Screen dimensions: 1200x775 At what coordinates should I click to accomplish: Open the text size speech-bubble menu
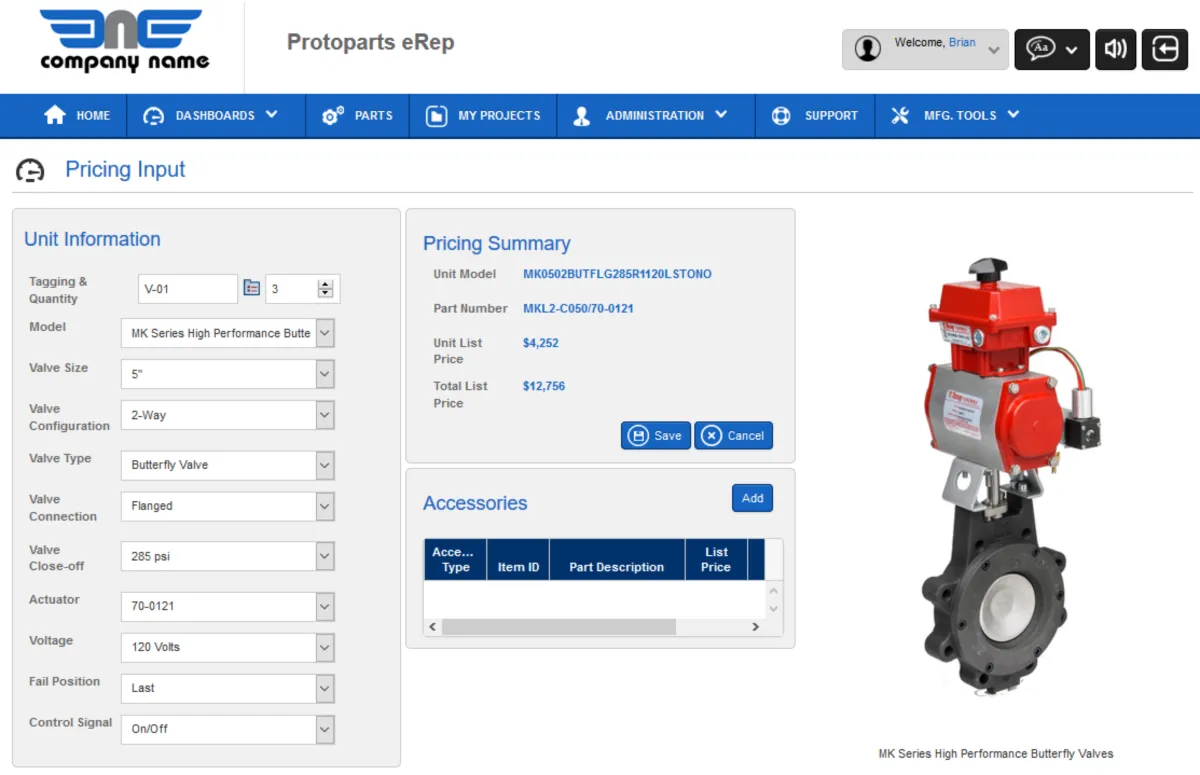(x=1051, y=49)
